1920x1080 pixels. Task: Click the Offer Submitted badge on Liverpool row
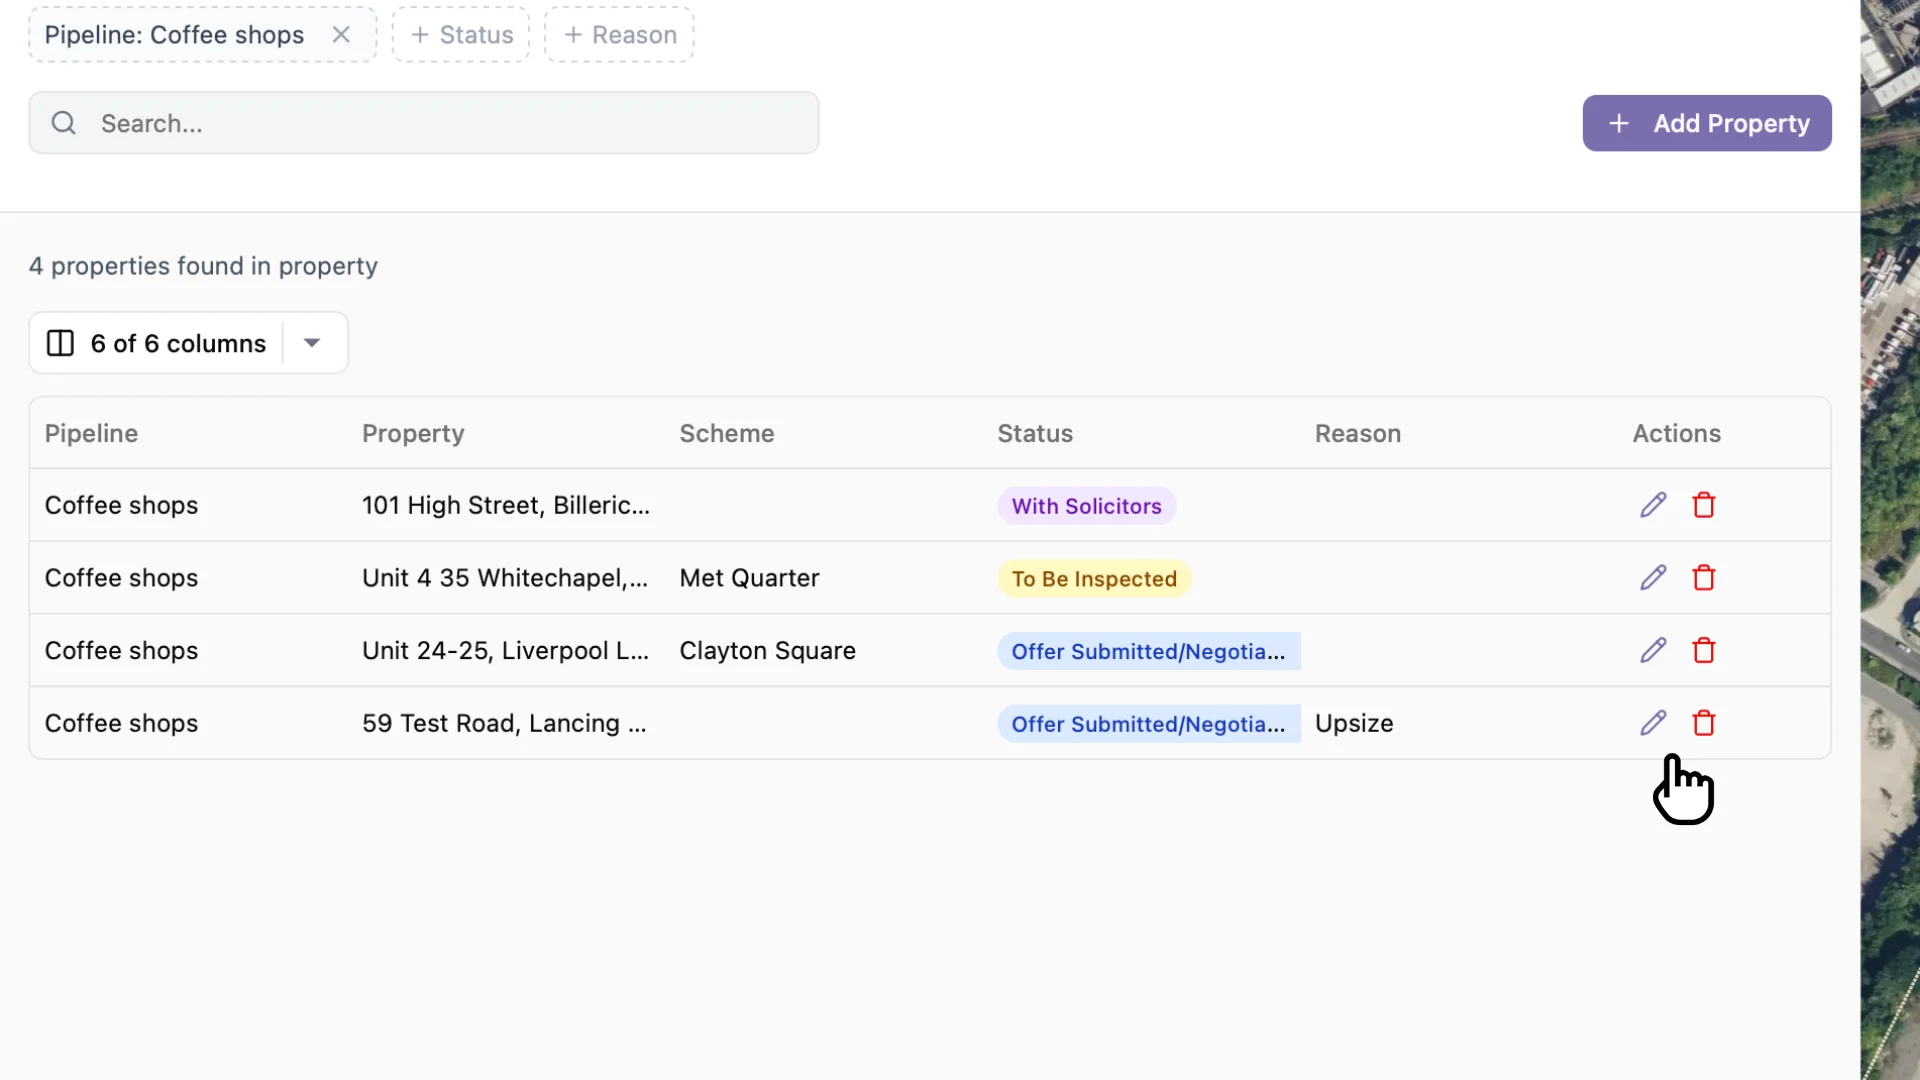pyautogui.click(x=1147, y=650)
